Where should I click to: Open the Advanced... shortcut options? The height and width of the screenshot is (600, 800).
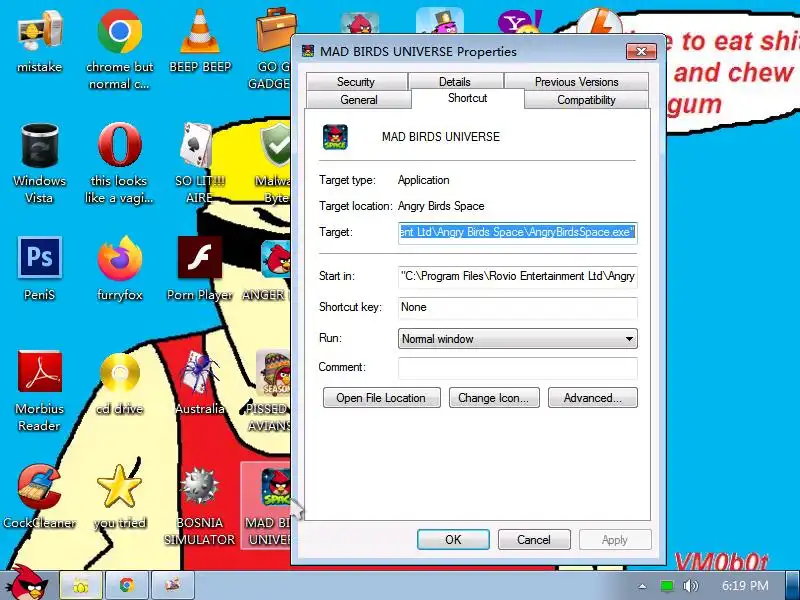point(592,397)
